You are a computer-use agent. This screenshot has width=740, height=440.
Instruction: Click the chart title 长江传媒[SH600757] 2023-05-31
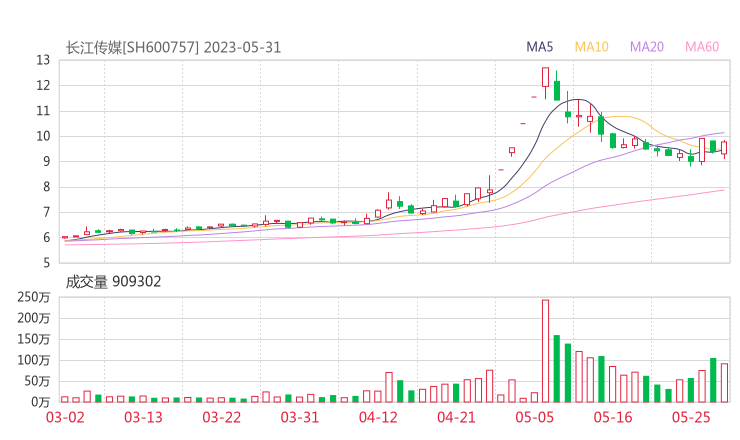point(173,48)
